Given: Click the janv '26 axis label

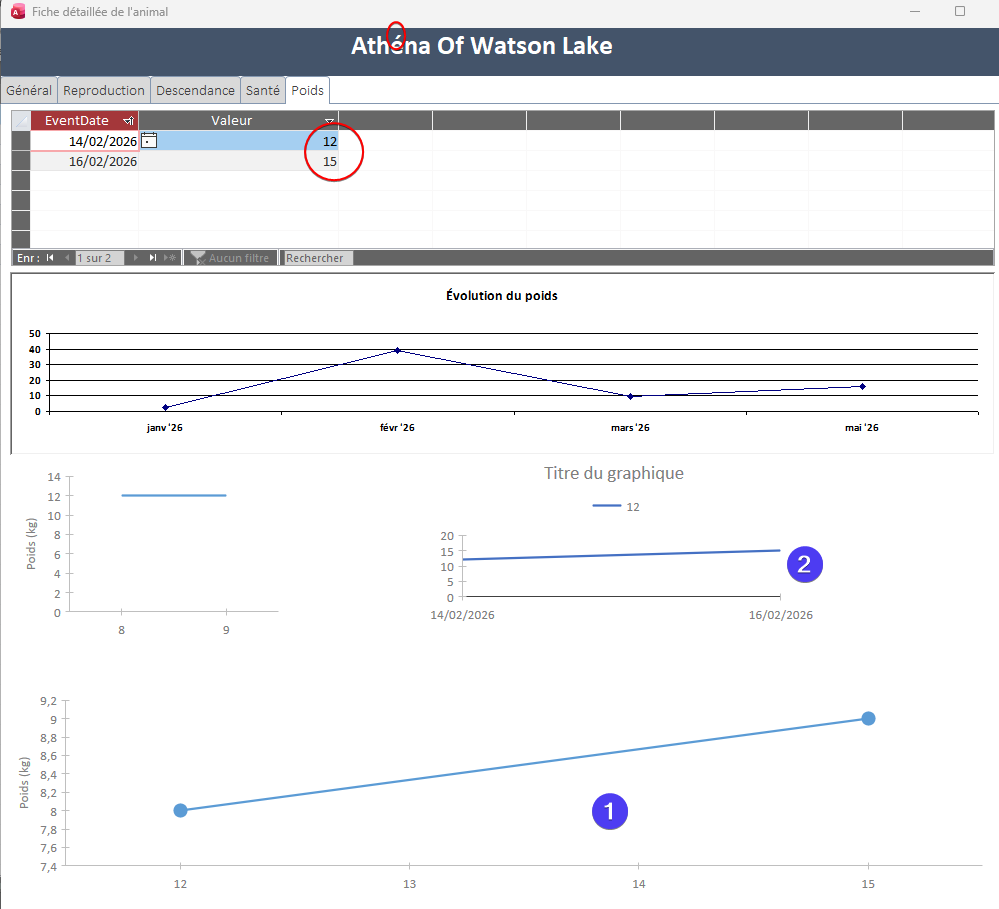Looking at the screenshot, I should (x=164, y=427).
